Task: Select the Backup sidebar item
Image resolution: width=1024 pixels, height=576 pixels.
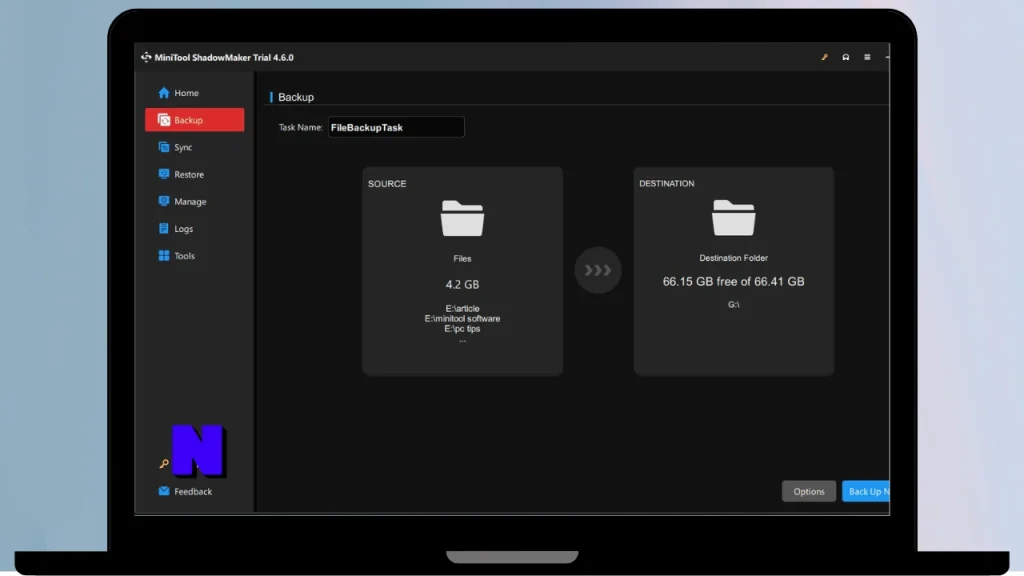Action: [194, 120]
